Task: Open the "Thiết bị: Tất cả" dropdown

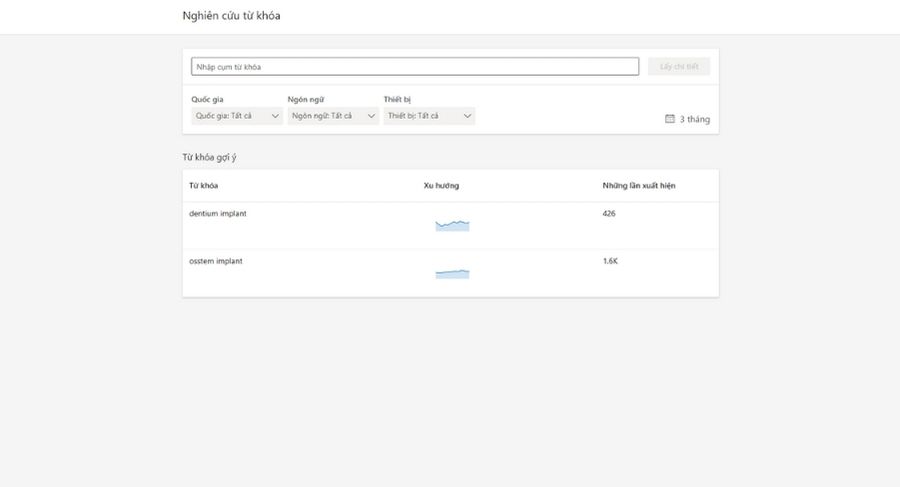Action: (x=429, y=116)
